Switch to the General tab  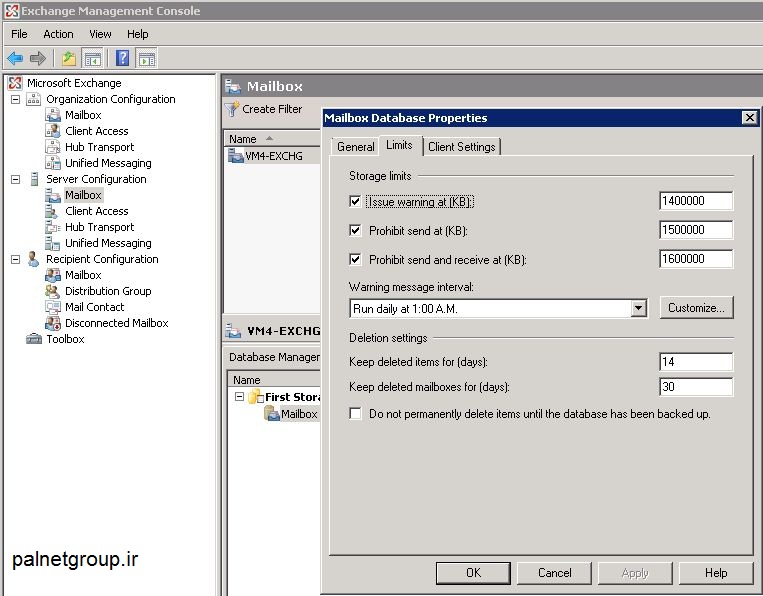pos(355,146)
